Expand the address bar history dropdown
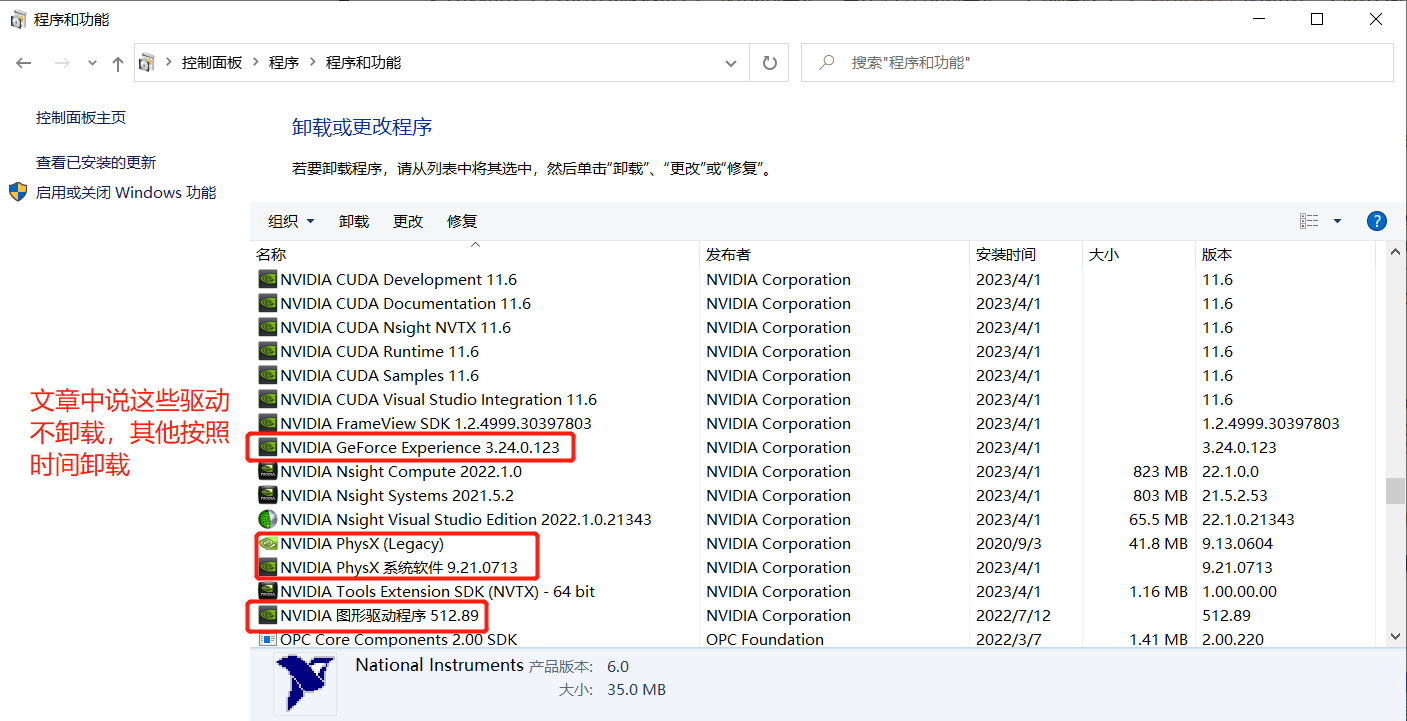 click(x=731, y=63)
